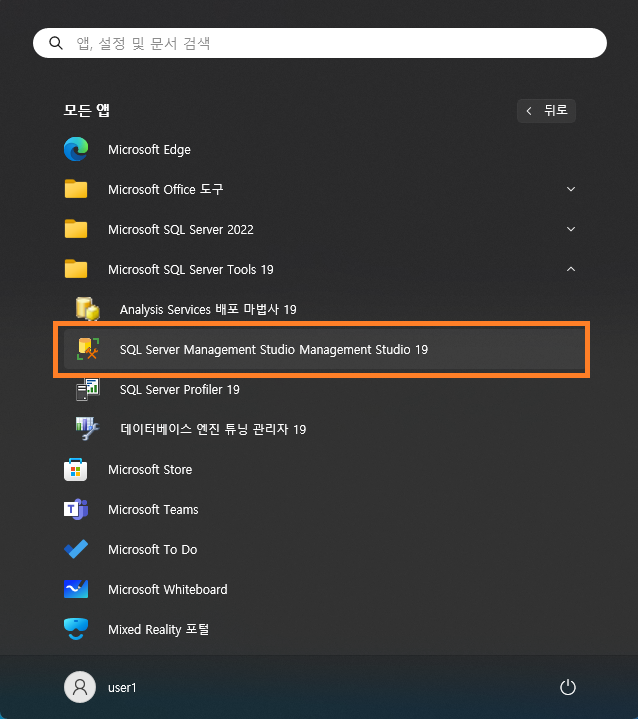Open the Microsoft Store icon

pos(76,470)
